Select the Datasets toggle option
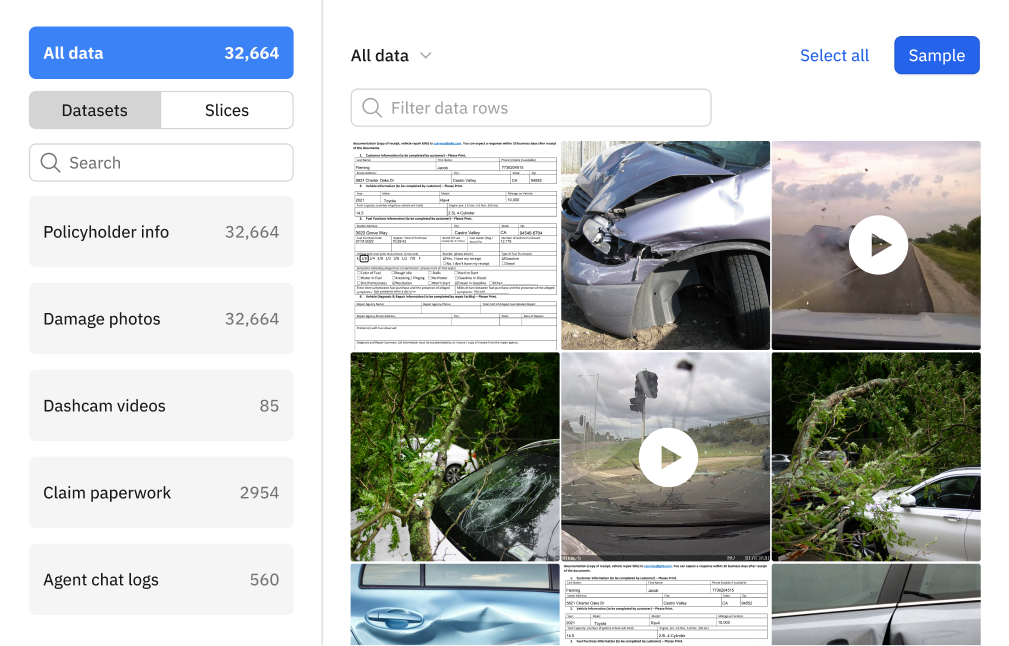The width and height of the screenshot is (1009, 646). [95, 110]
